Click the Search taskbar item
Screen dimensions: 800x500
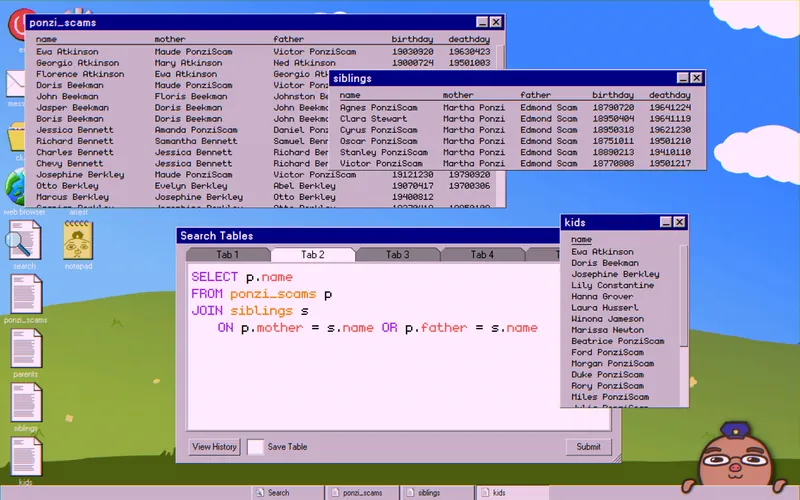(288, 493)
